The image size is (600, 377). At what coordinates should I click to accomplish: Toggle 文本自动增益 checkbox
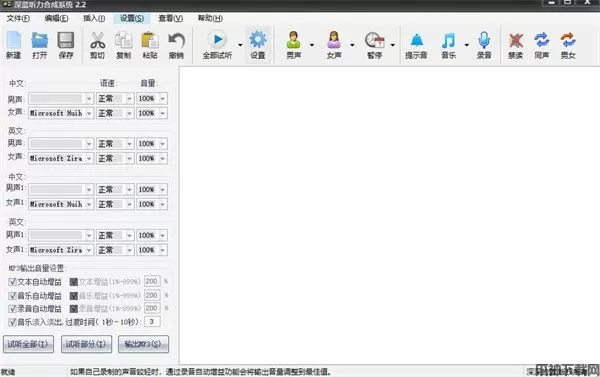[x=12, y=282]
